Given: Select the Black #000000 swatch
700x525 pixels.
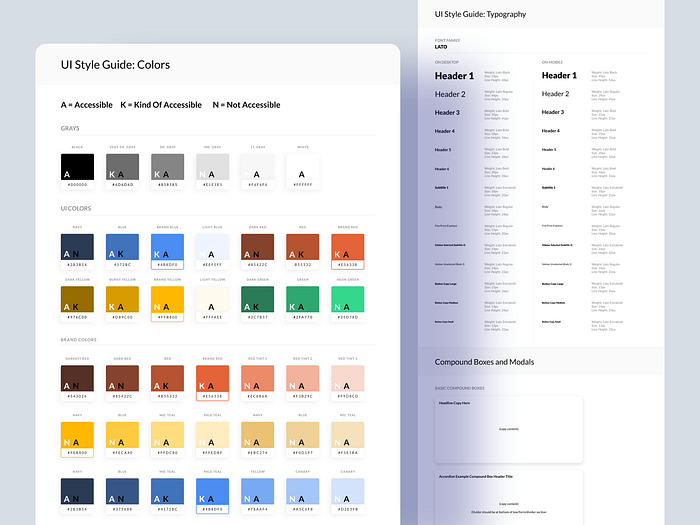Looking at the screenshot, I should pos(77,171).
